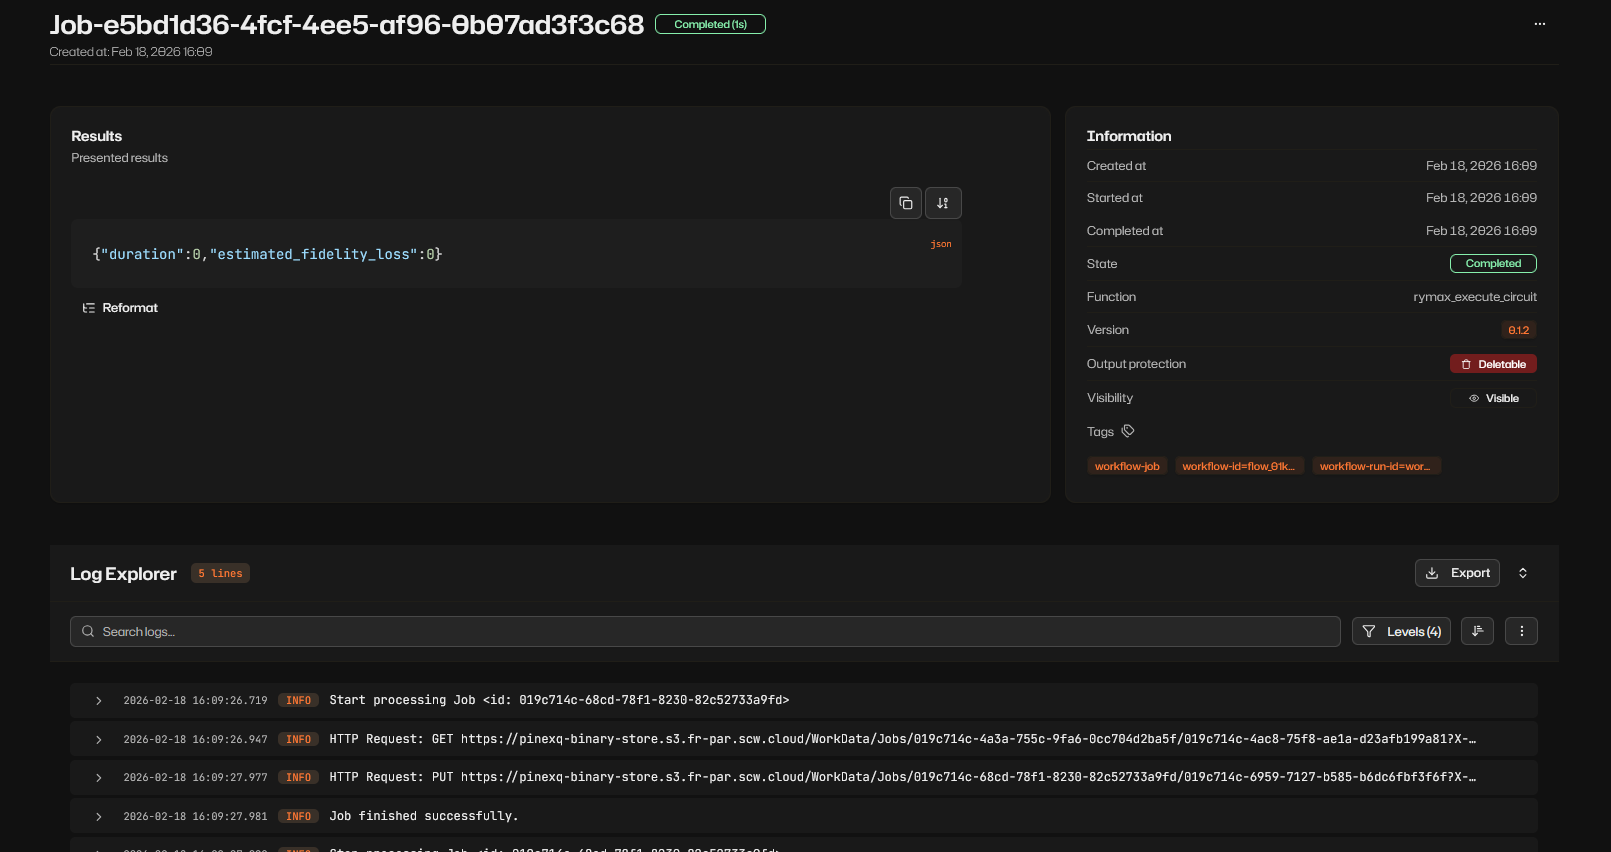This screenshot has width=1611, height=852.
Task: Select the workflow-id=flow_01k tag
Action: [x=1238, y=466]
